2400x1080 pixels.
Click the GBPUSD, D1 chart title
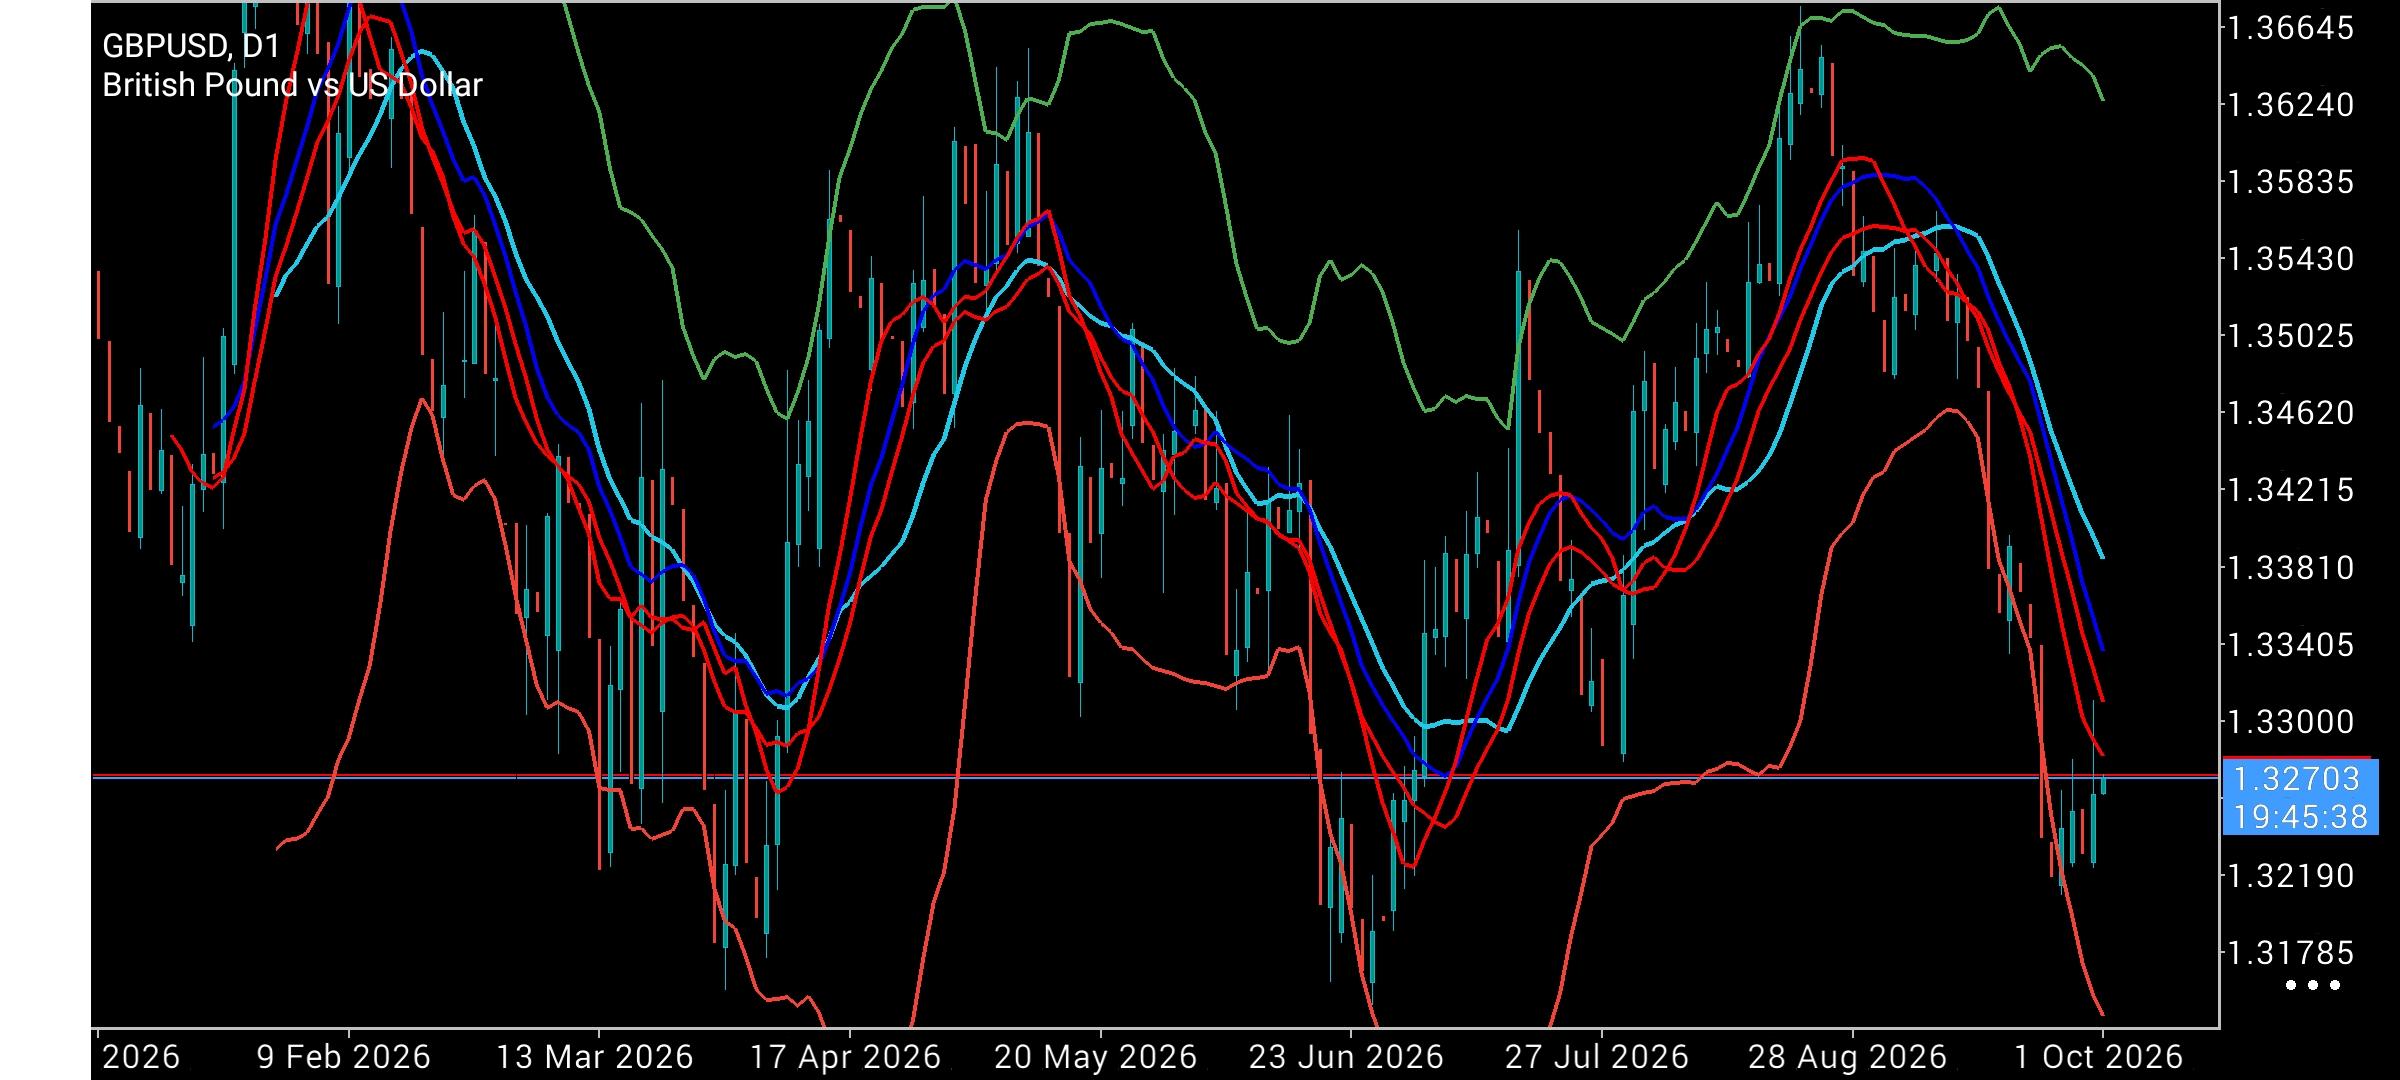coord(191,46)
